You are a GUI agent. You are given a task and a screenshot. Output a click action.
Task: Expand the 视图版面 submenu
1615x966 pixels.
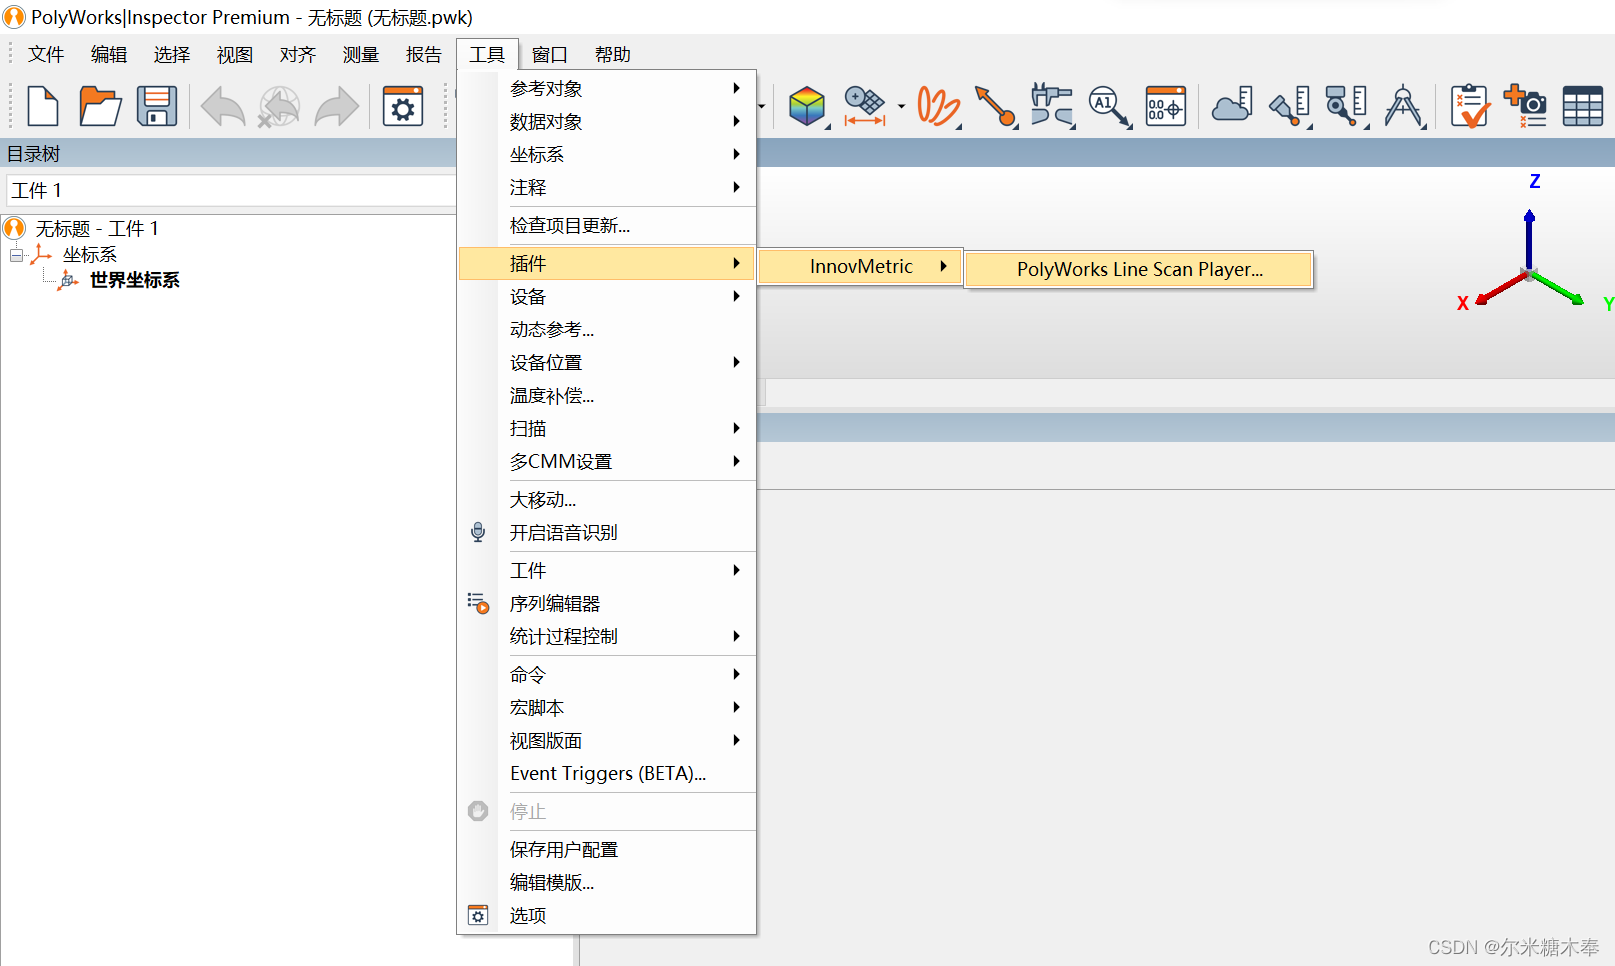[607, 740]
